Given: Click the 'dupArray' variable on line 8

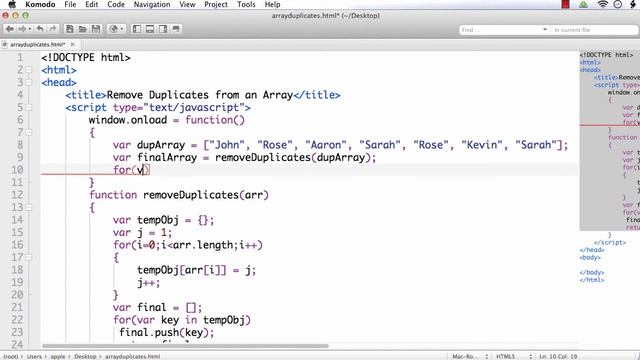Looking at the screenshot, I should coord(161,145).
